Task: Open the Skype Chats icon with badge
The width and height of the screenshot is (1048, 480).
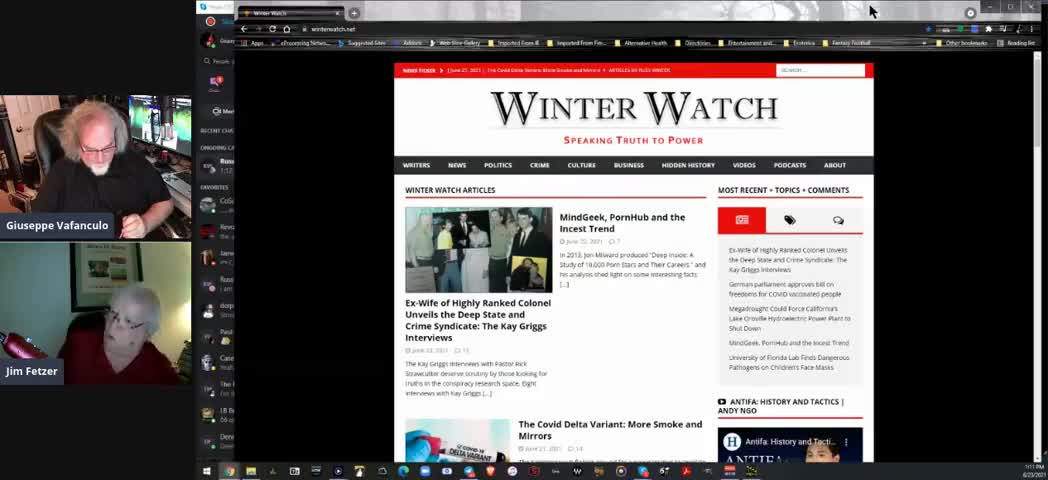Action: 215,84
